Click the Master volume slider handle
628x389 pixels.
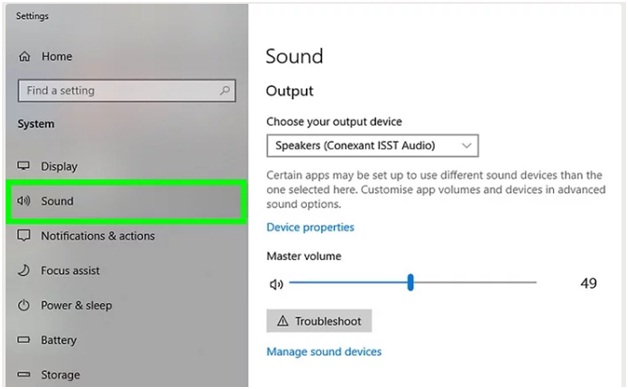(x=410, y=282)
